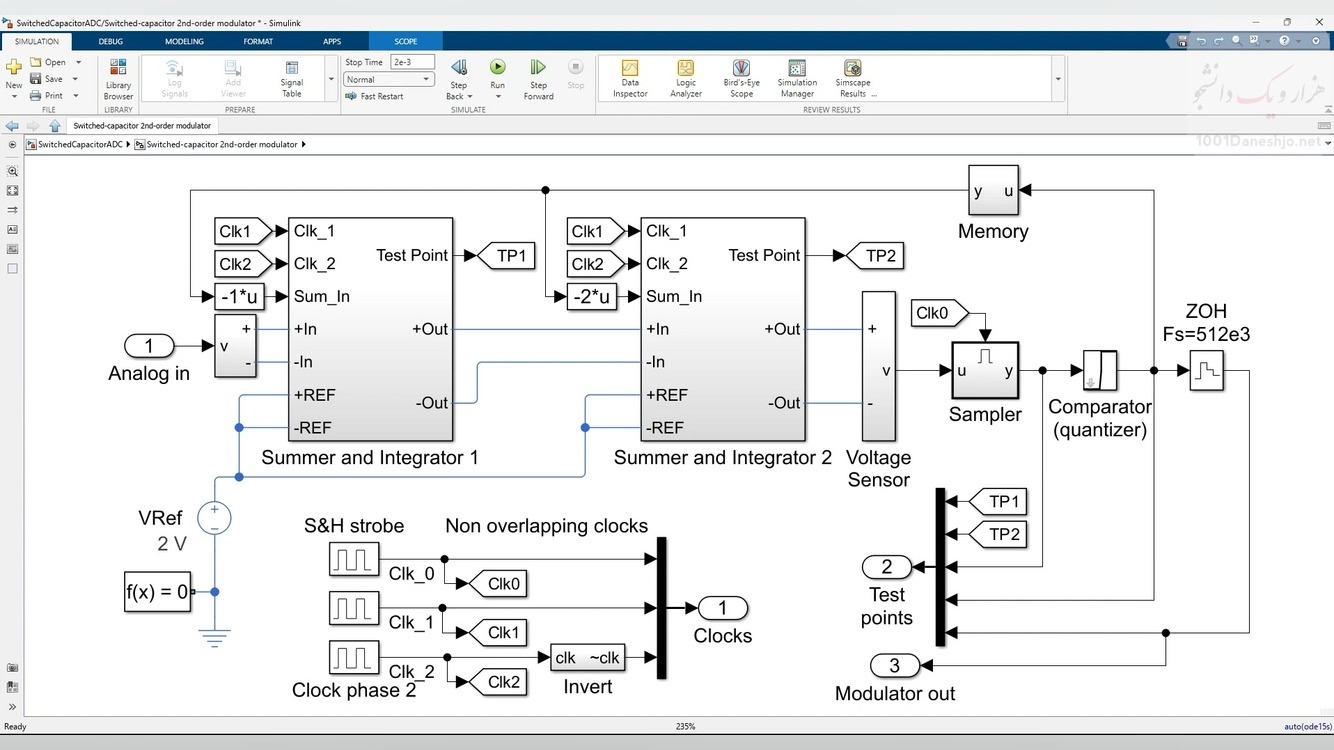Image resolution: width=1334 pixels, height=750 pixels.
Task: Switch to the MODELING tab
Action: pyautogui.click(x=184, y=41)
